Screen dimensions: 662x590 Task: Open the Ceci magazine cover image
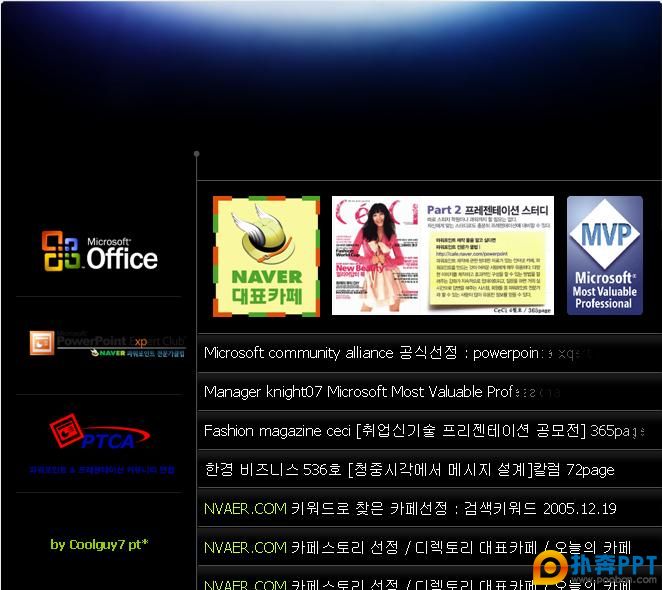[x=376, y=256]
